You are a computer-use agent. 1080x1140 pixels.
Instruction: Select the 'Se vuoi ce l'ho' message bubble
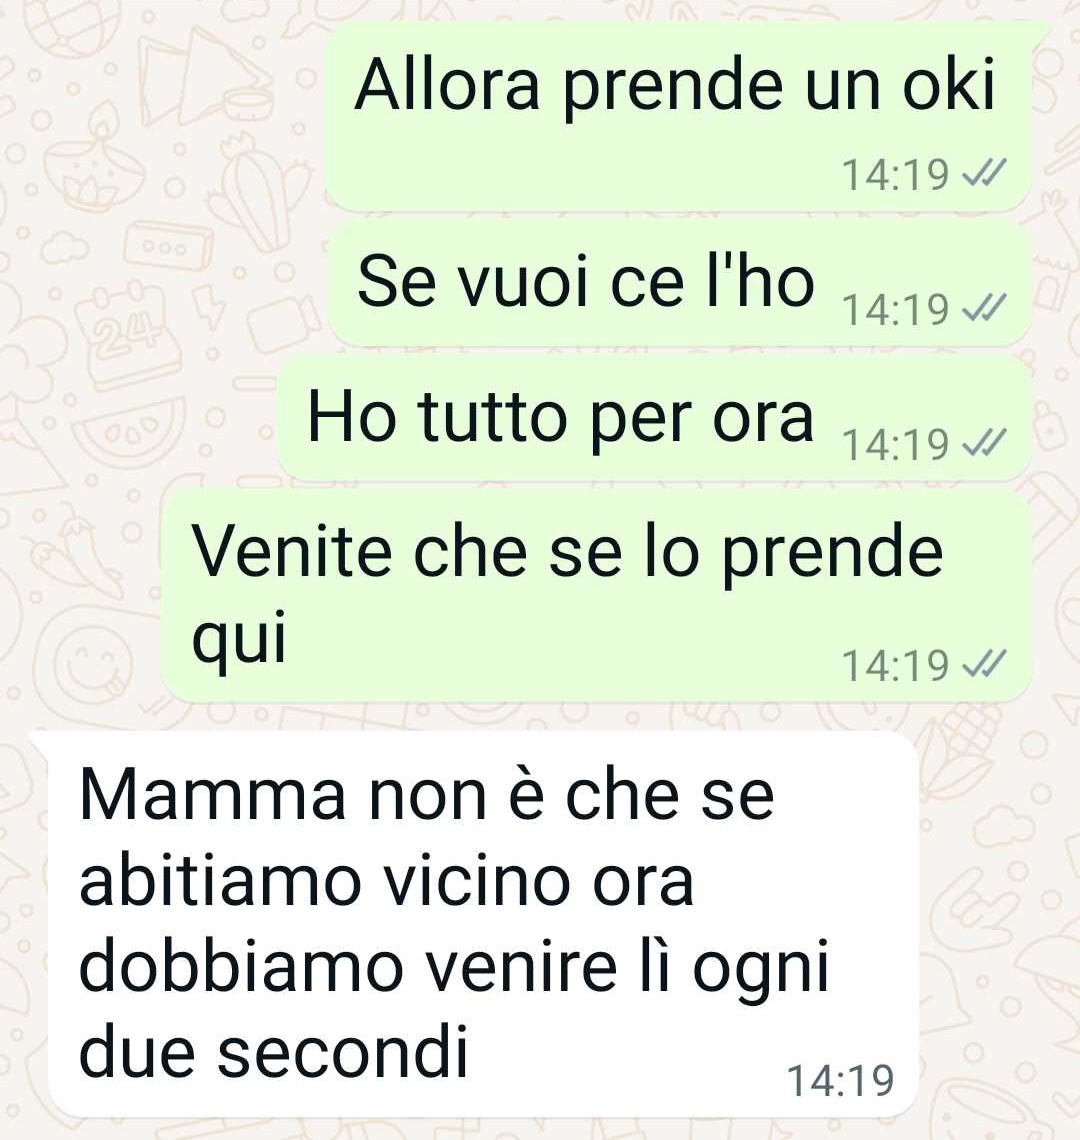pyautogui.click(x=681, y=284)
